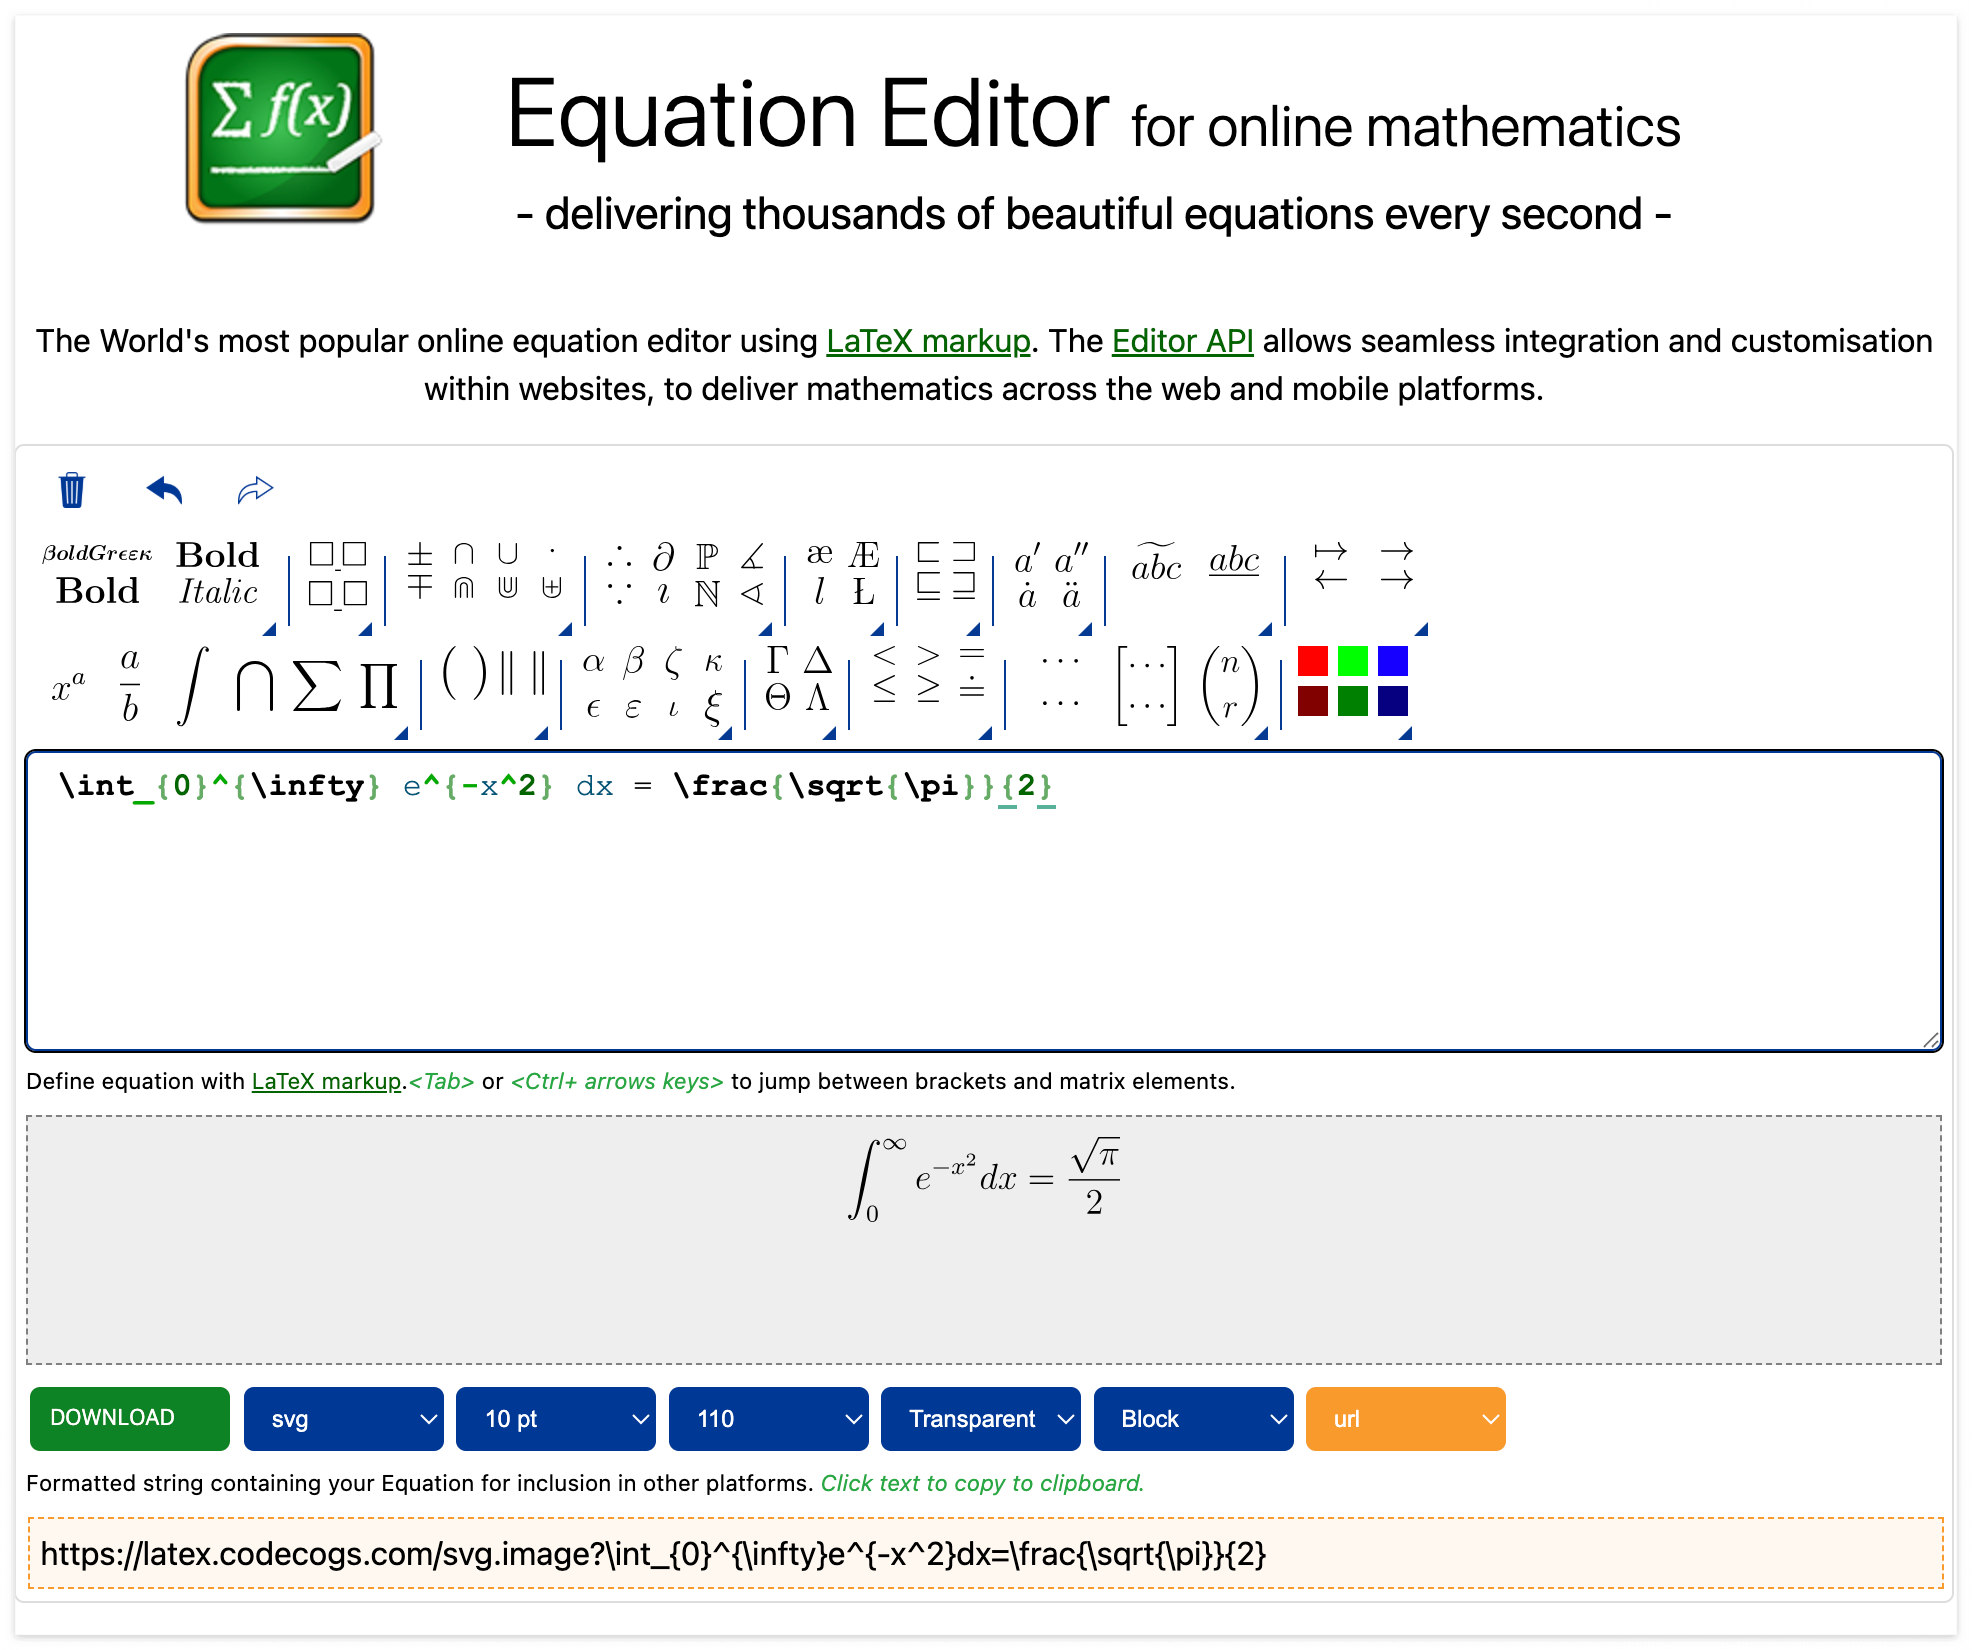Insert the binomial n over r symbol

[1229, 686]
